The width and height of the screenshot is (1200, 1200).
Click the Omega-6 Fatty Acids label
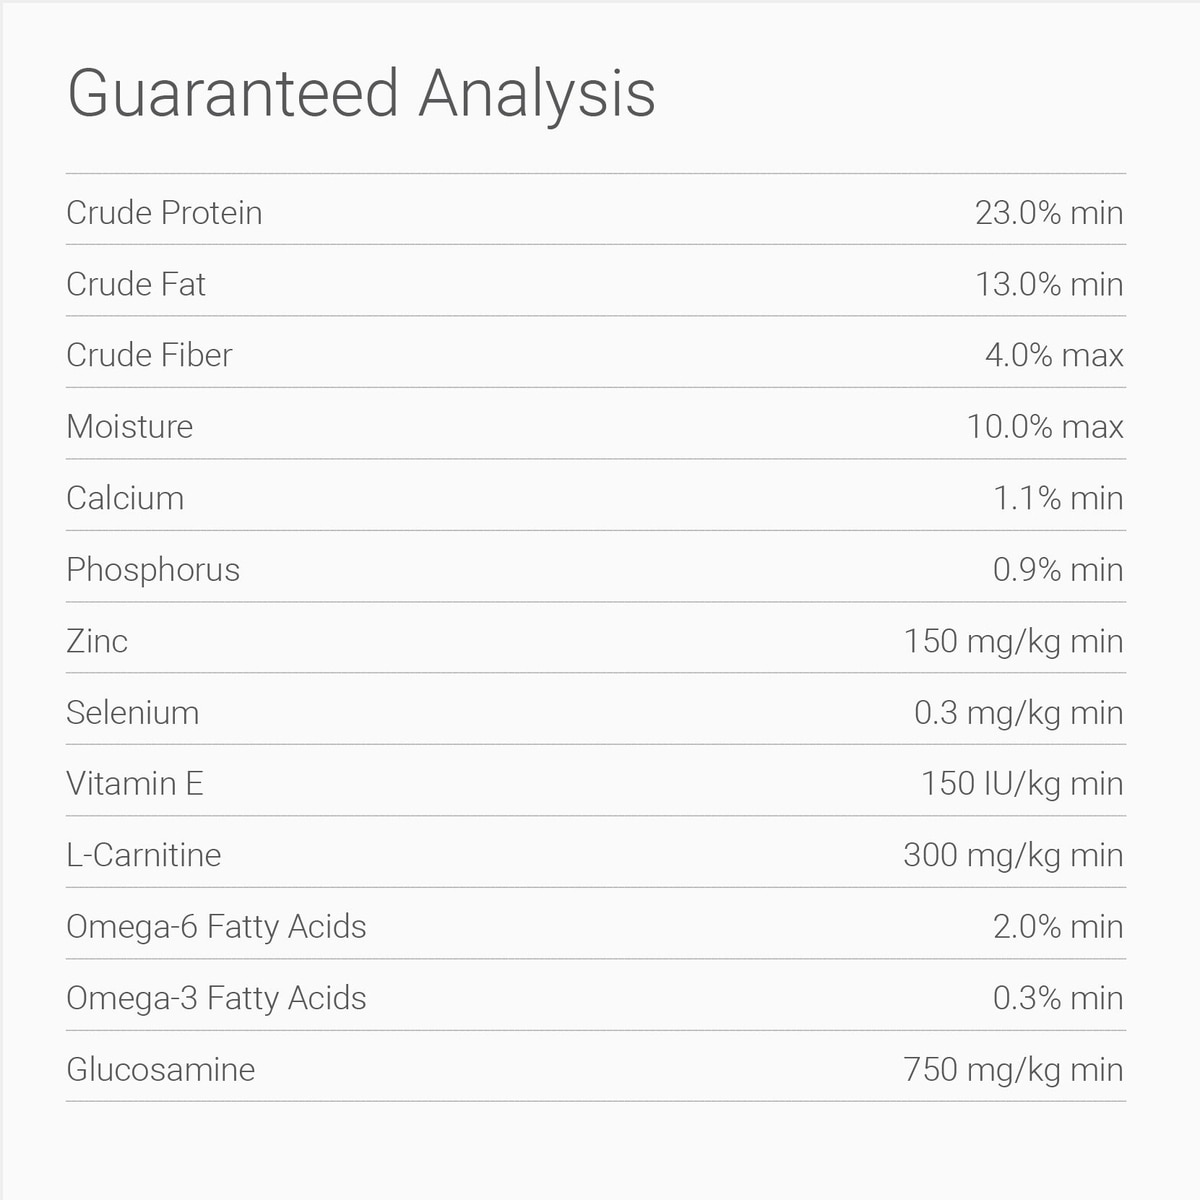(x=216, y=927)
